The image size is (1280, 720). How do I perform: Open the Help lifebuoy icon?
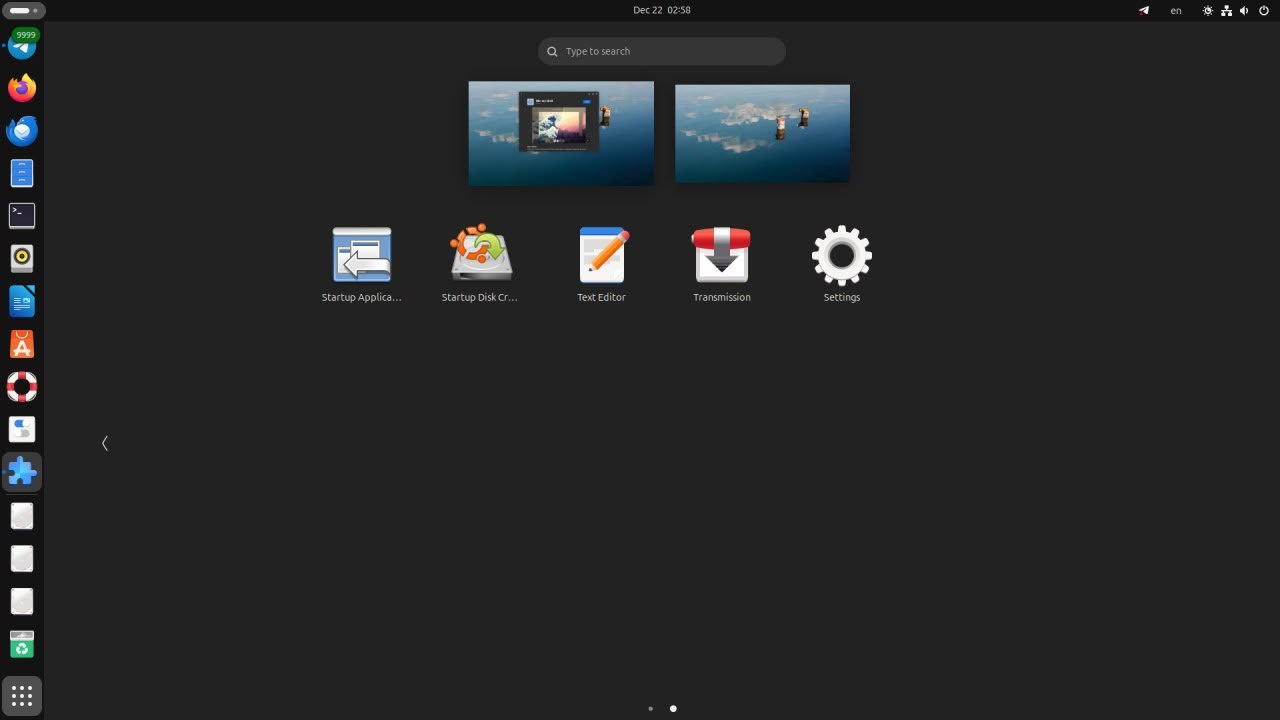22,386
